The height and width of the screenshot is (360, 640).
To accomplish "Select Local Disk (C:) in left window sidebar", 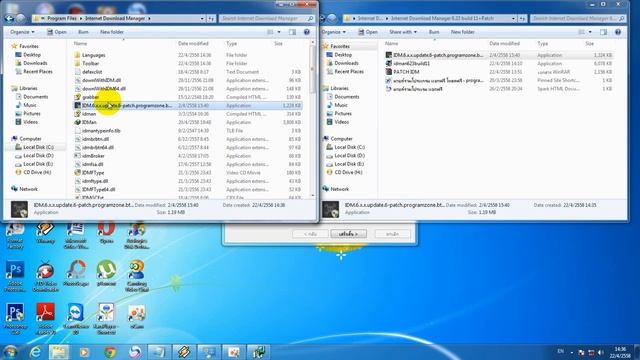I will pyautogui.click(x=38, y=147).
